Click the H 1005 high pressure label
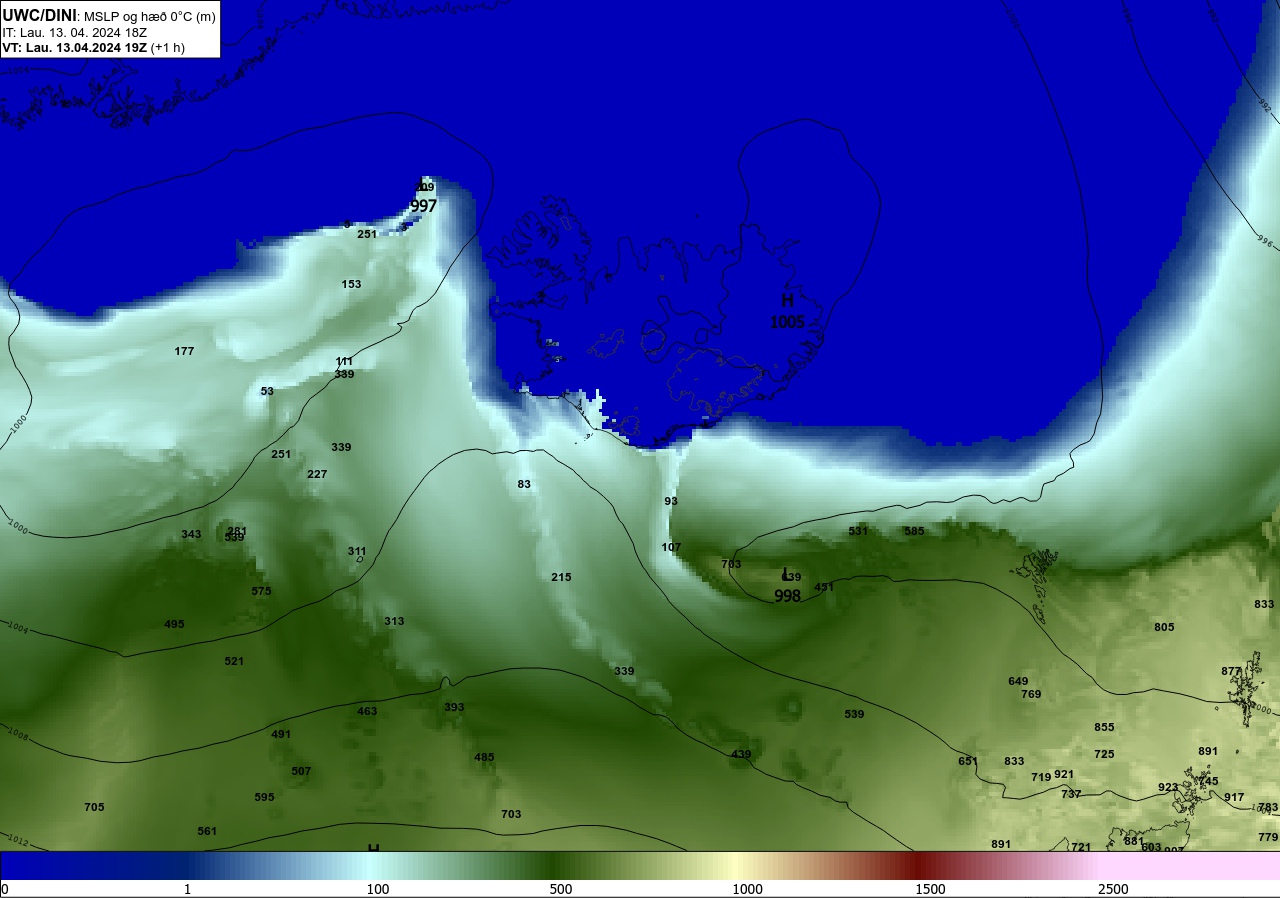The width and height of the screenshot is (1280, 898). click(x=787, y=311)
